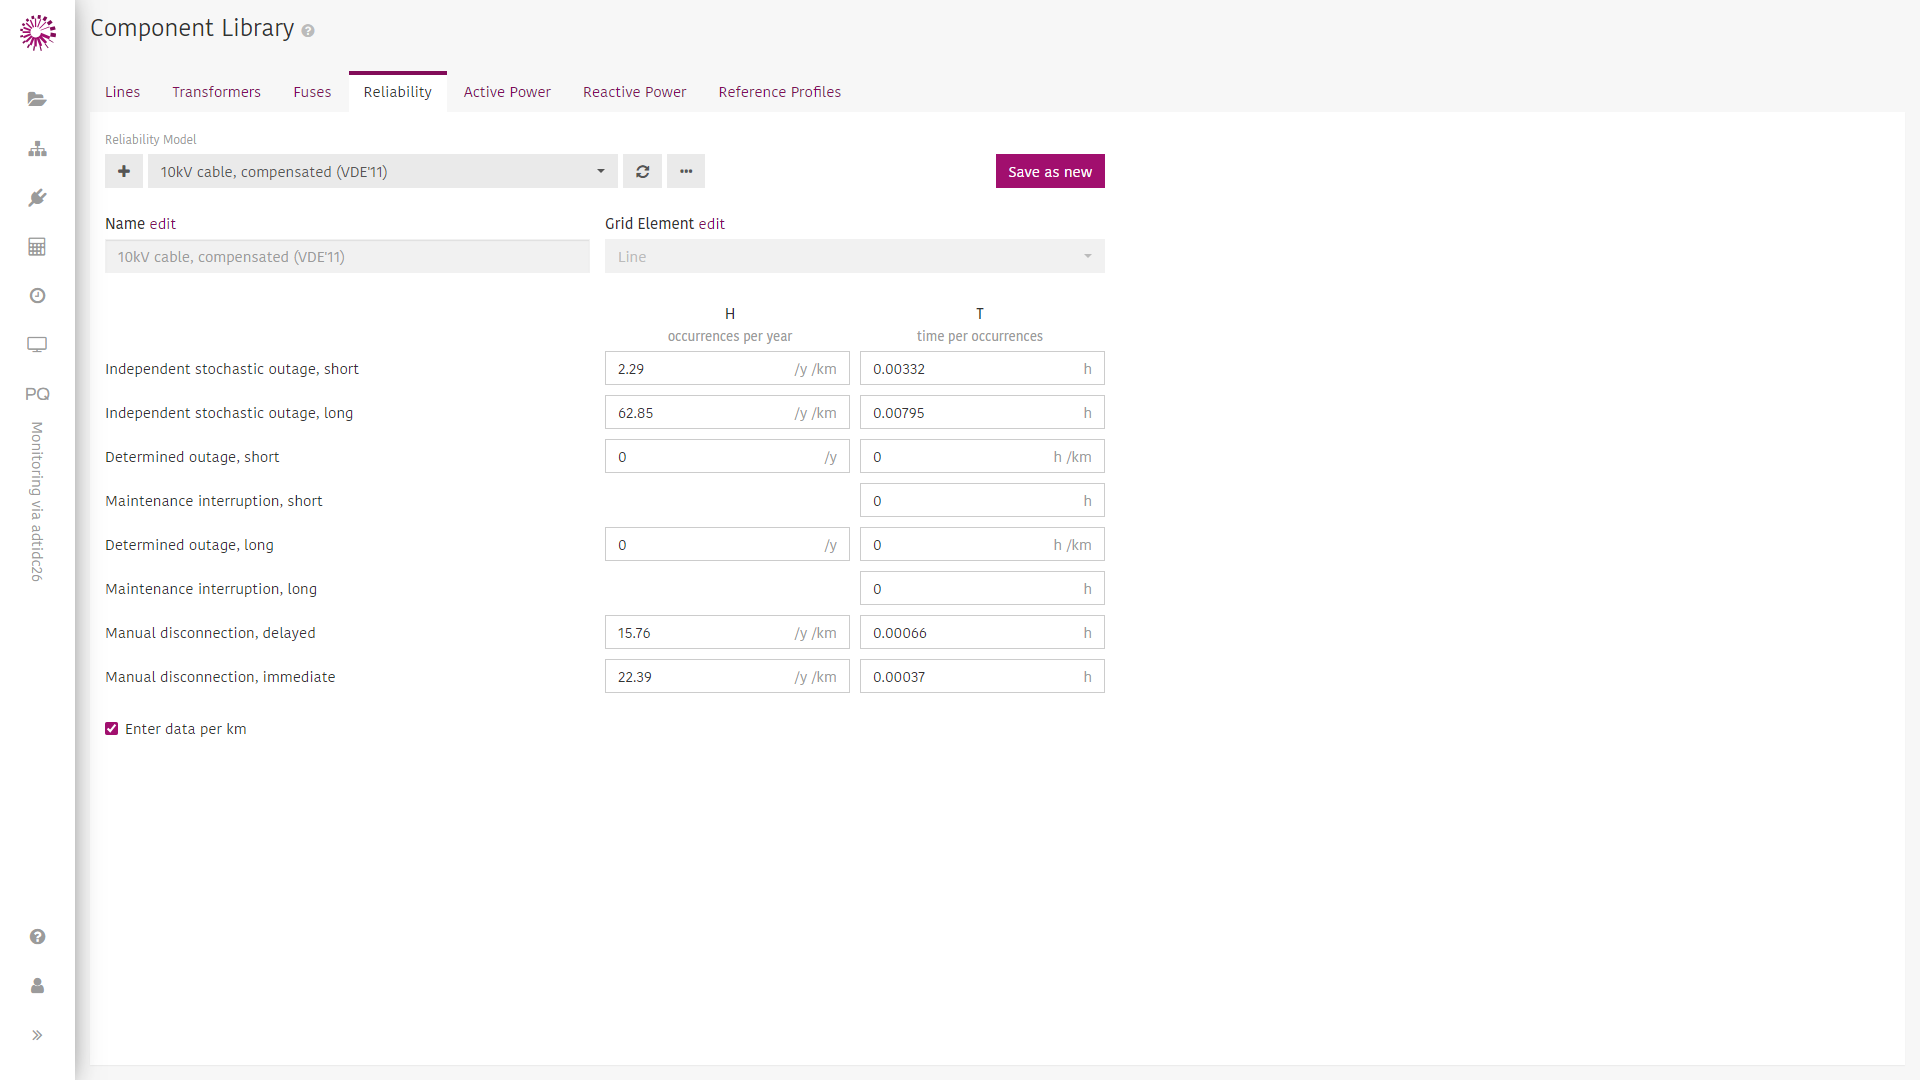Open the user profile sidebar icon

tap(37, 985)
